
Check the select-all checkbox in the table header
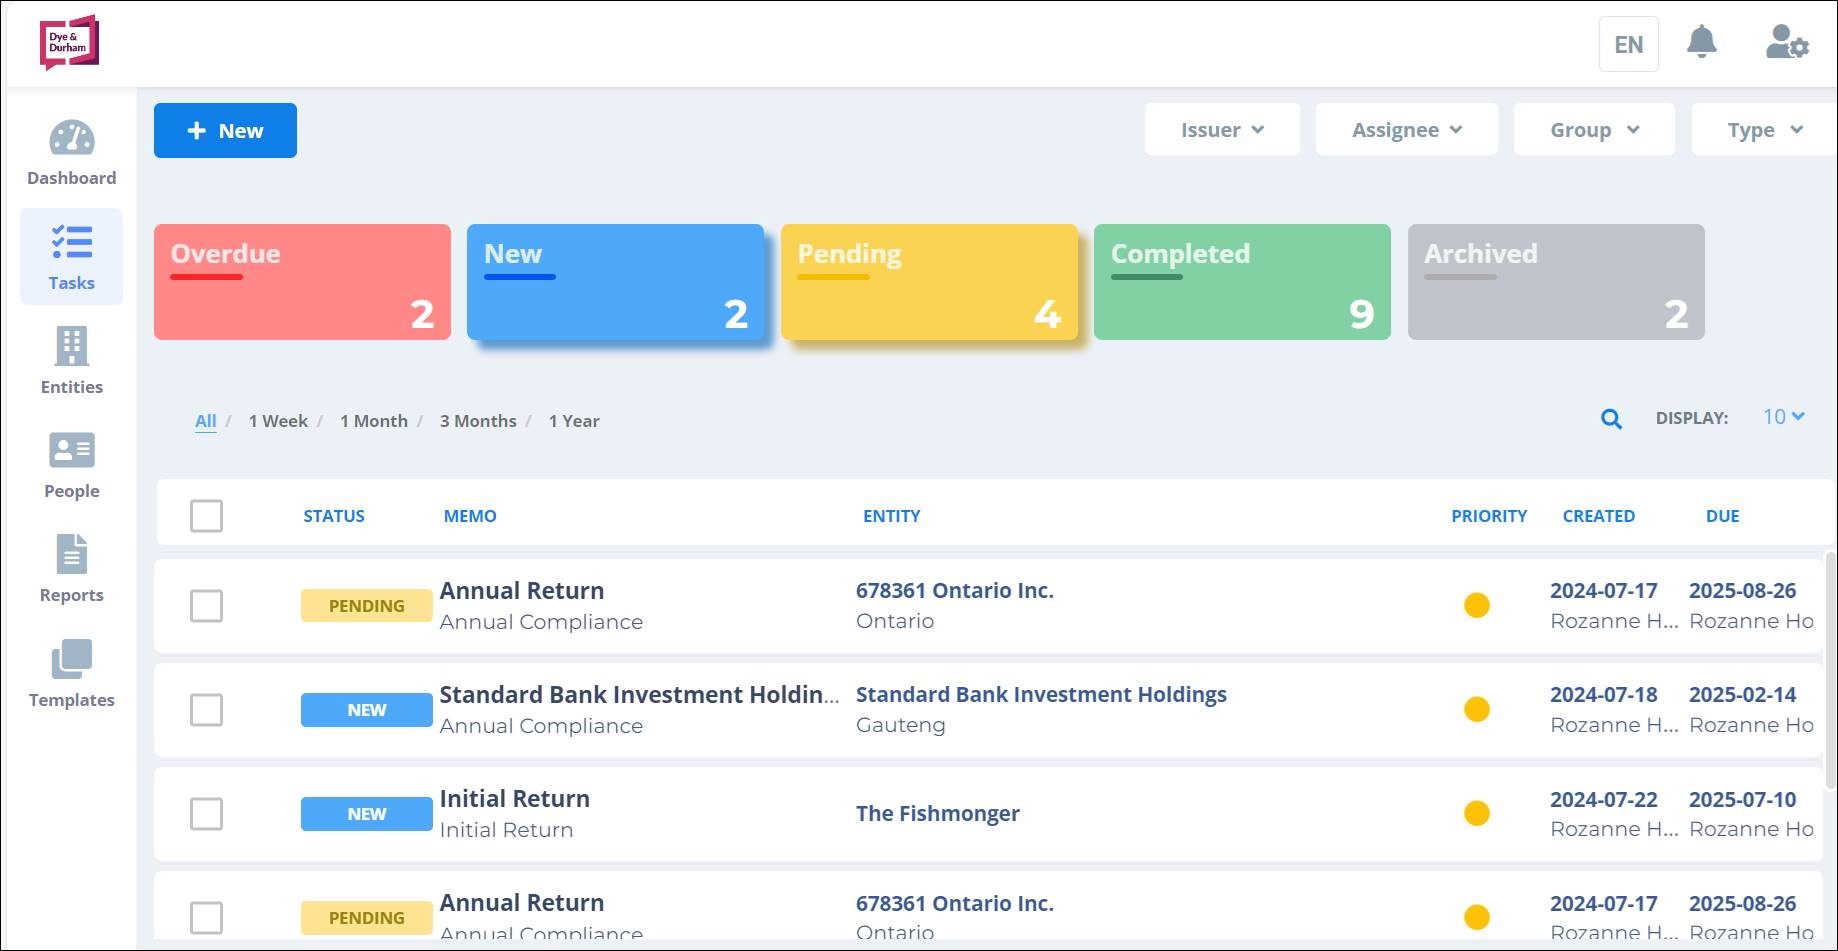[x=206, y=515]
